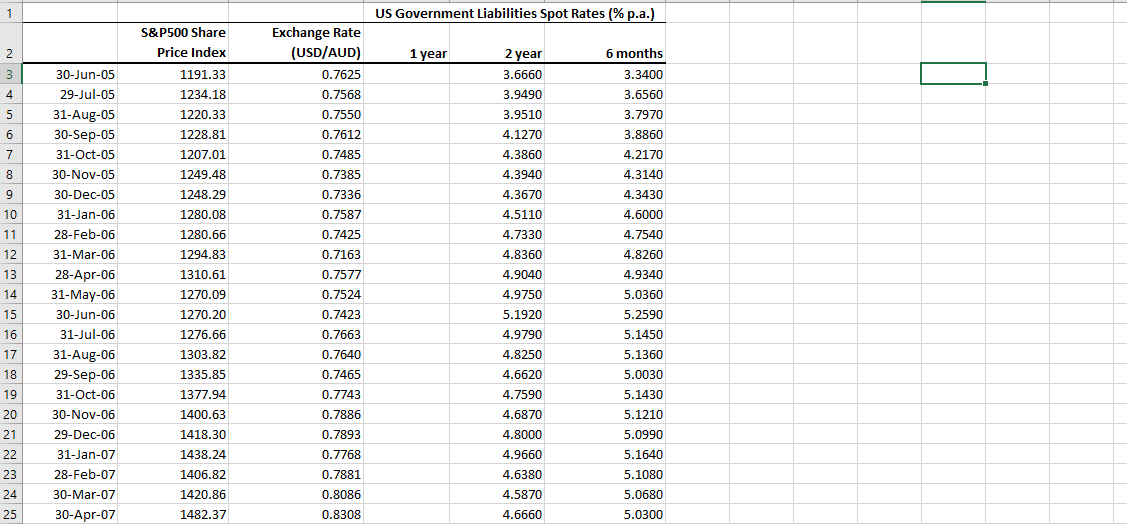Click the index value 1234.18
Image resolution: width=1127 pixels, height=524 pixels.
(x=173, y=94)
